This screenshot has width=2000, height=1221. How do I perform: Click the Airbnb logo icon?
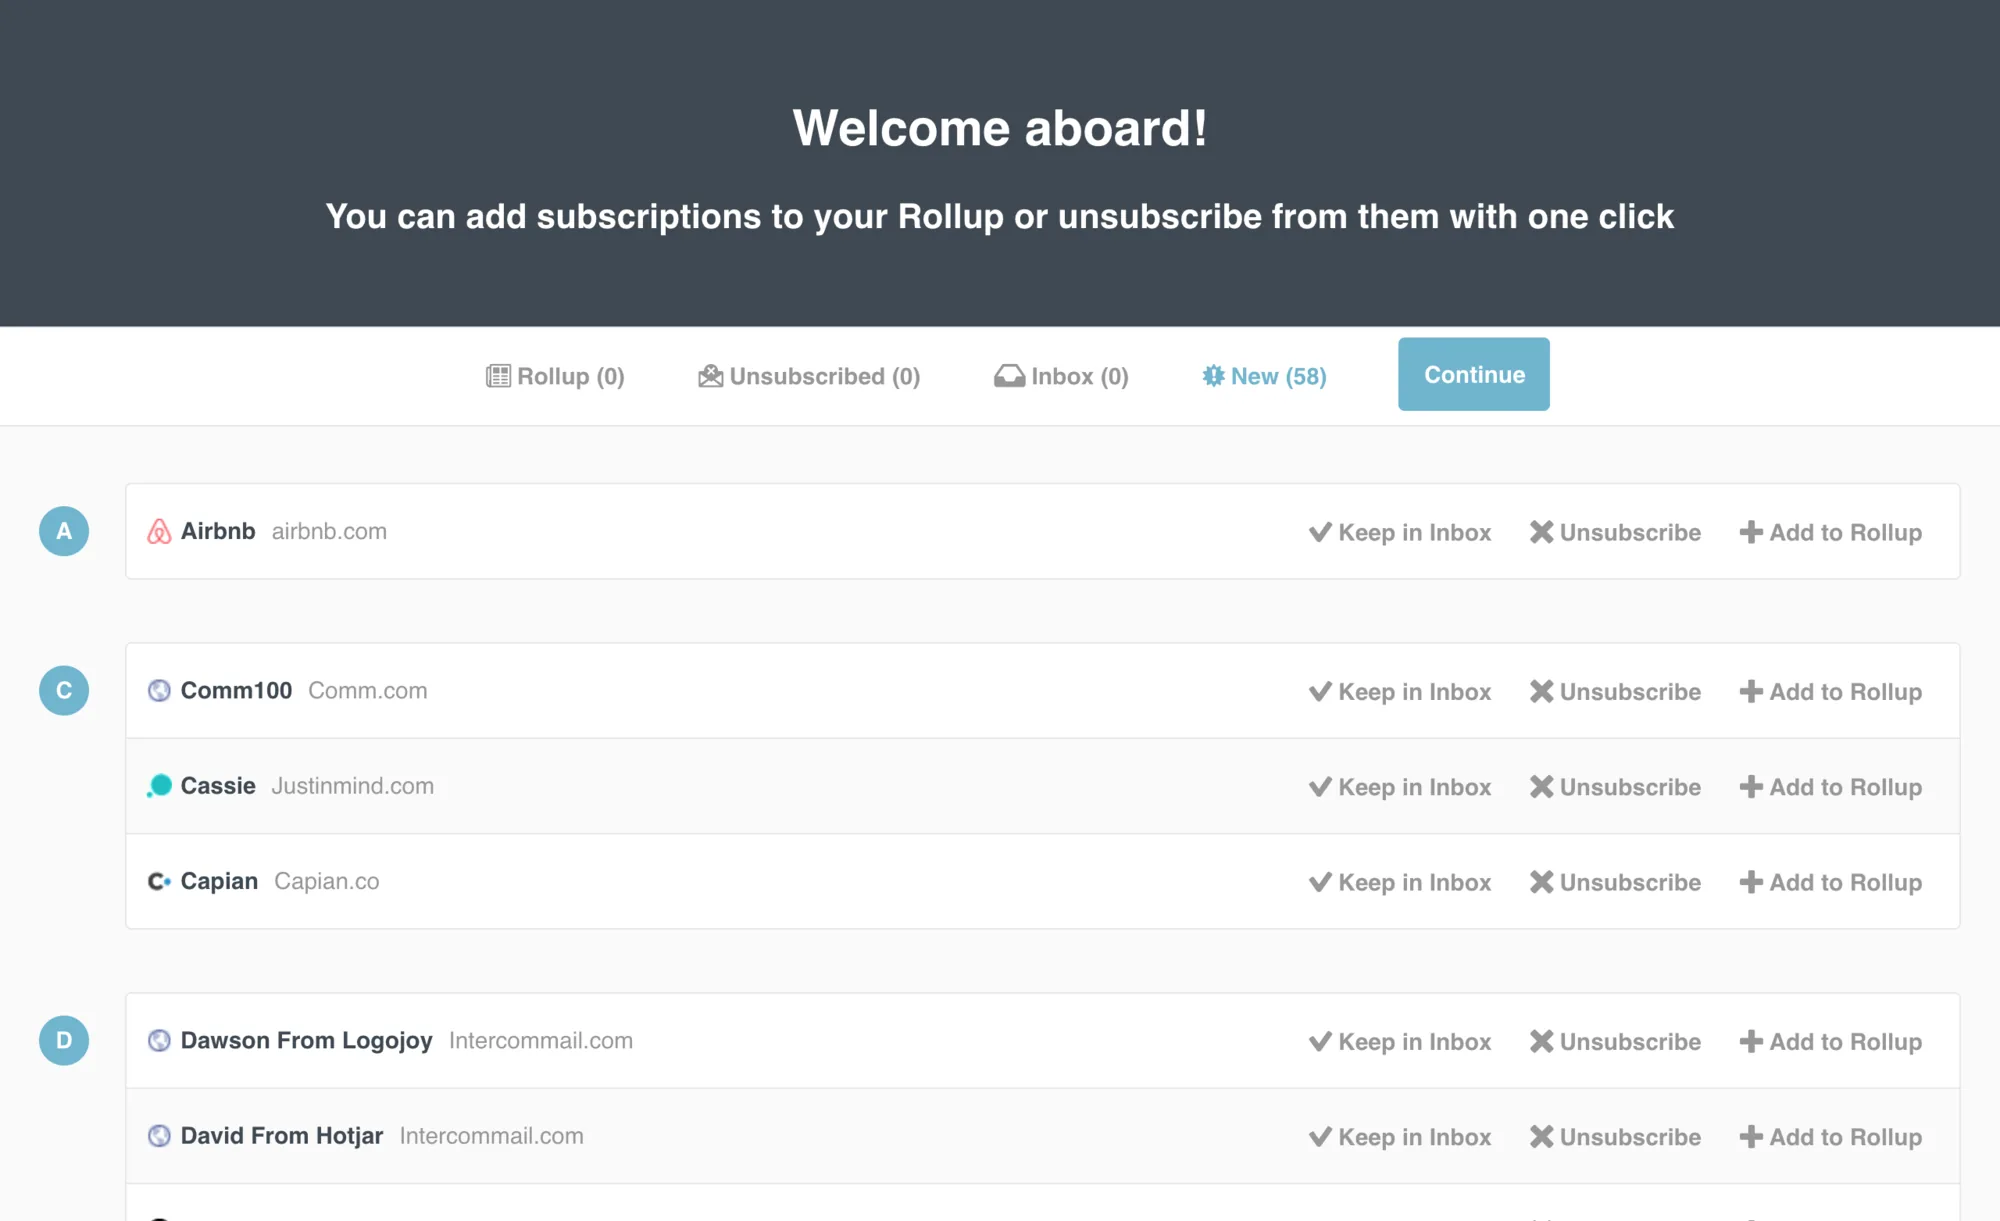[x=159, y=531]
